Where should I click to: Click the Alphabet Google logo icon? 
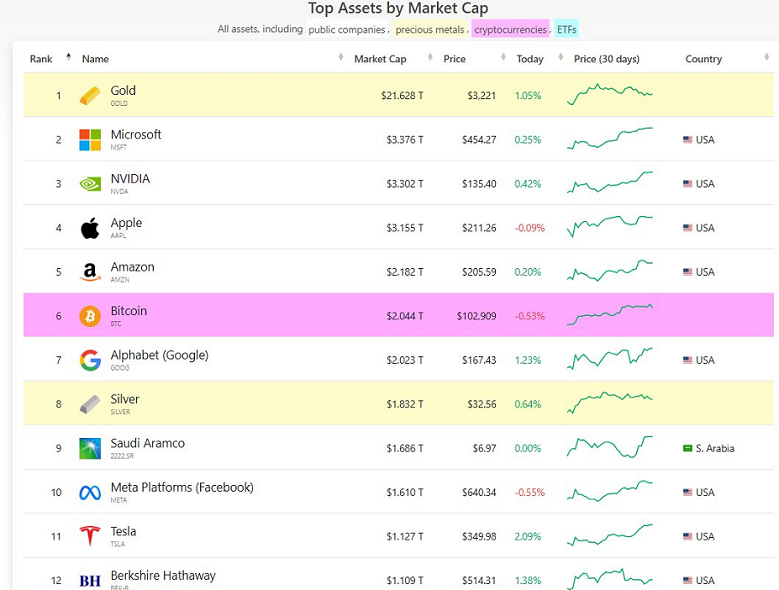(x=90, y=360)
